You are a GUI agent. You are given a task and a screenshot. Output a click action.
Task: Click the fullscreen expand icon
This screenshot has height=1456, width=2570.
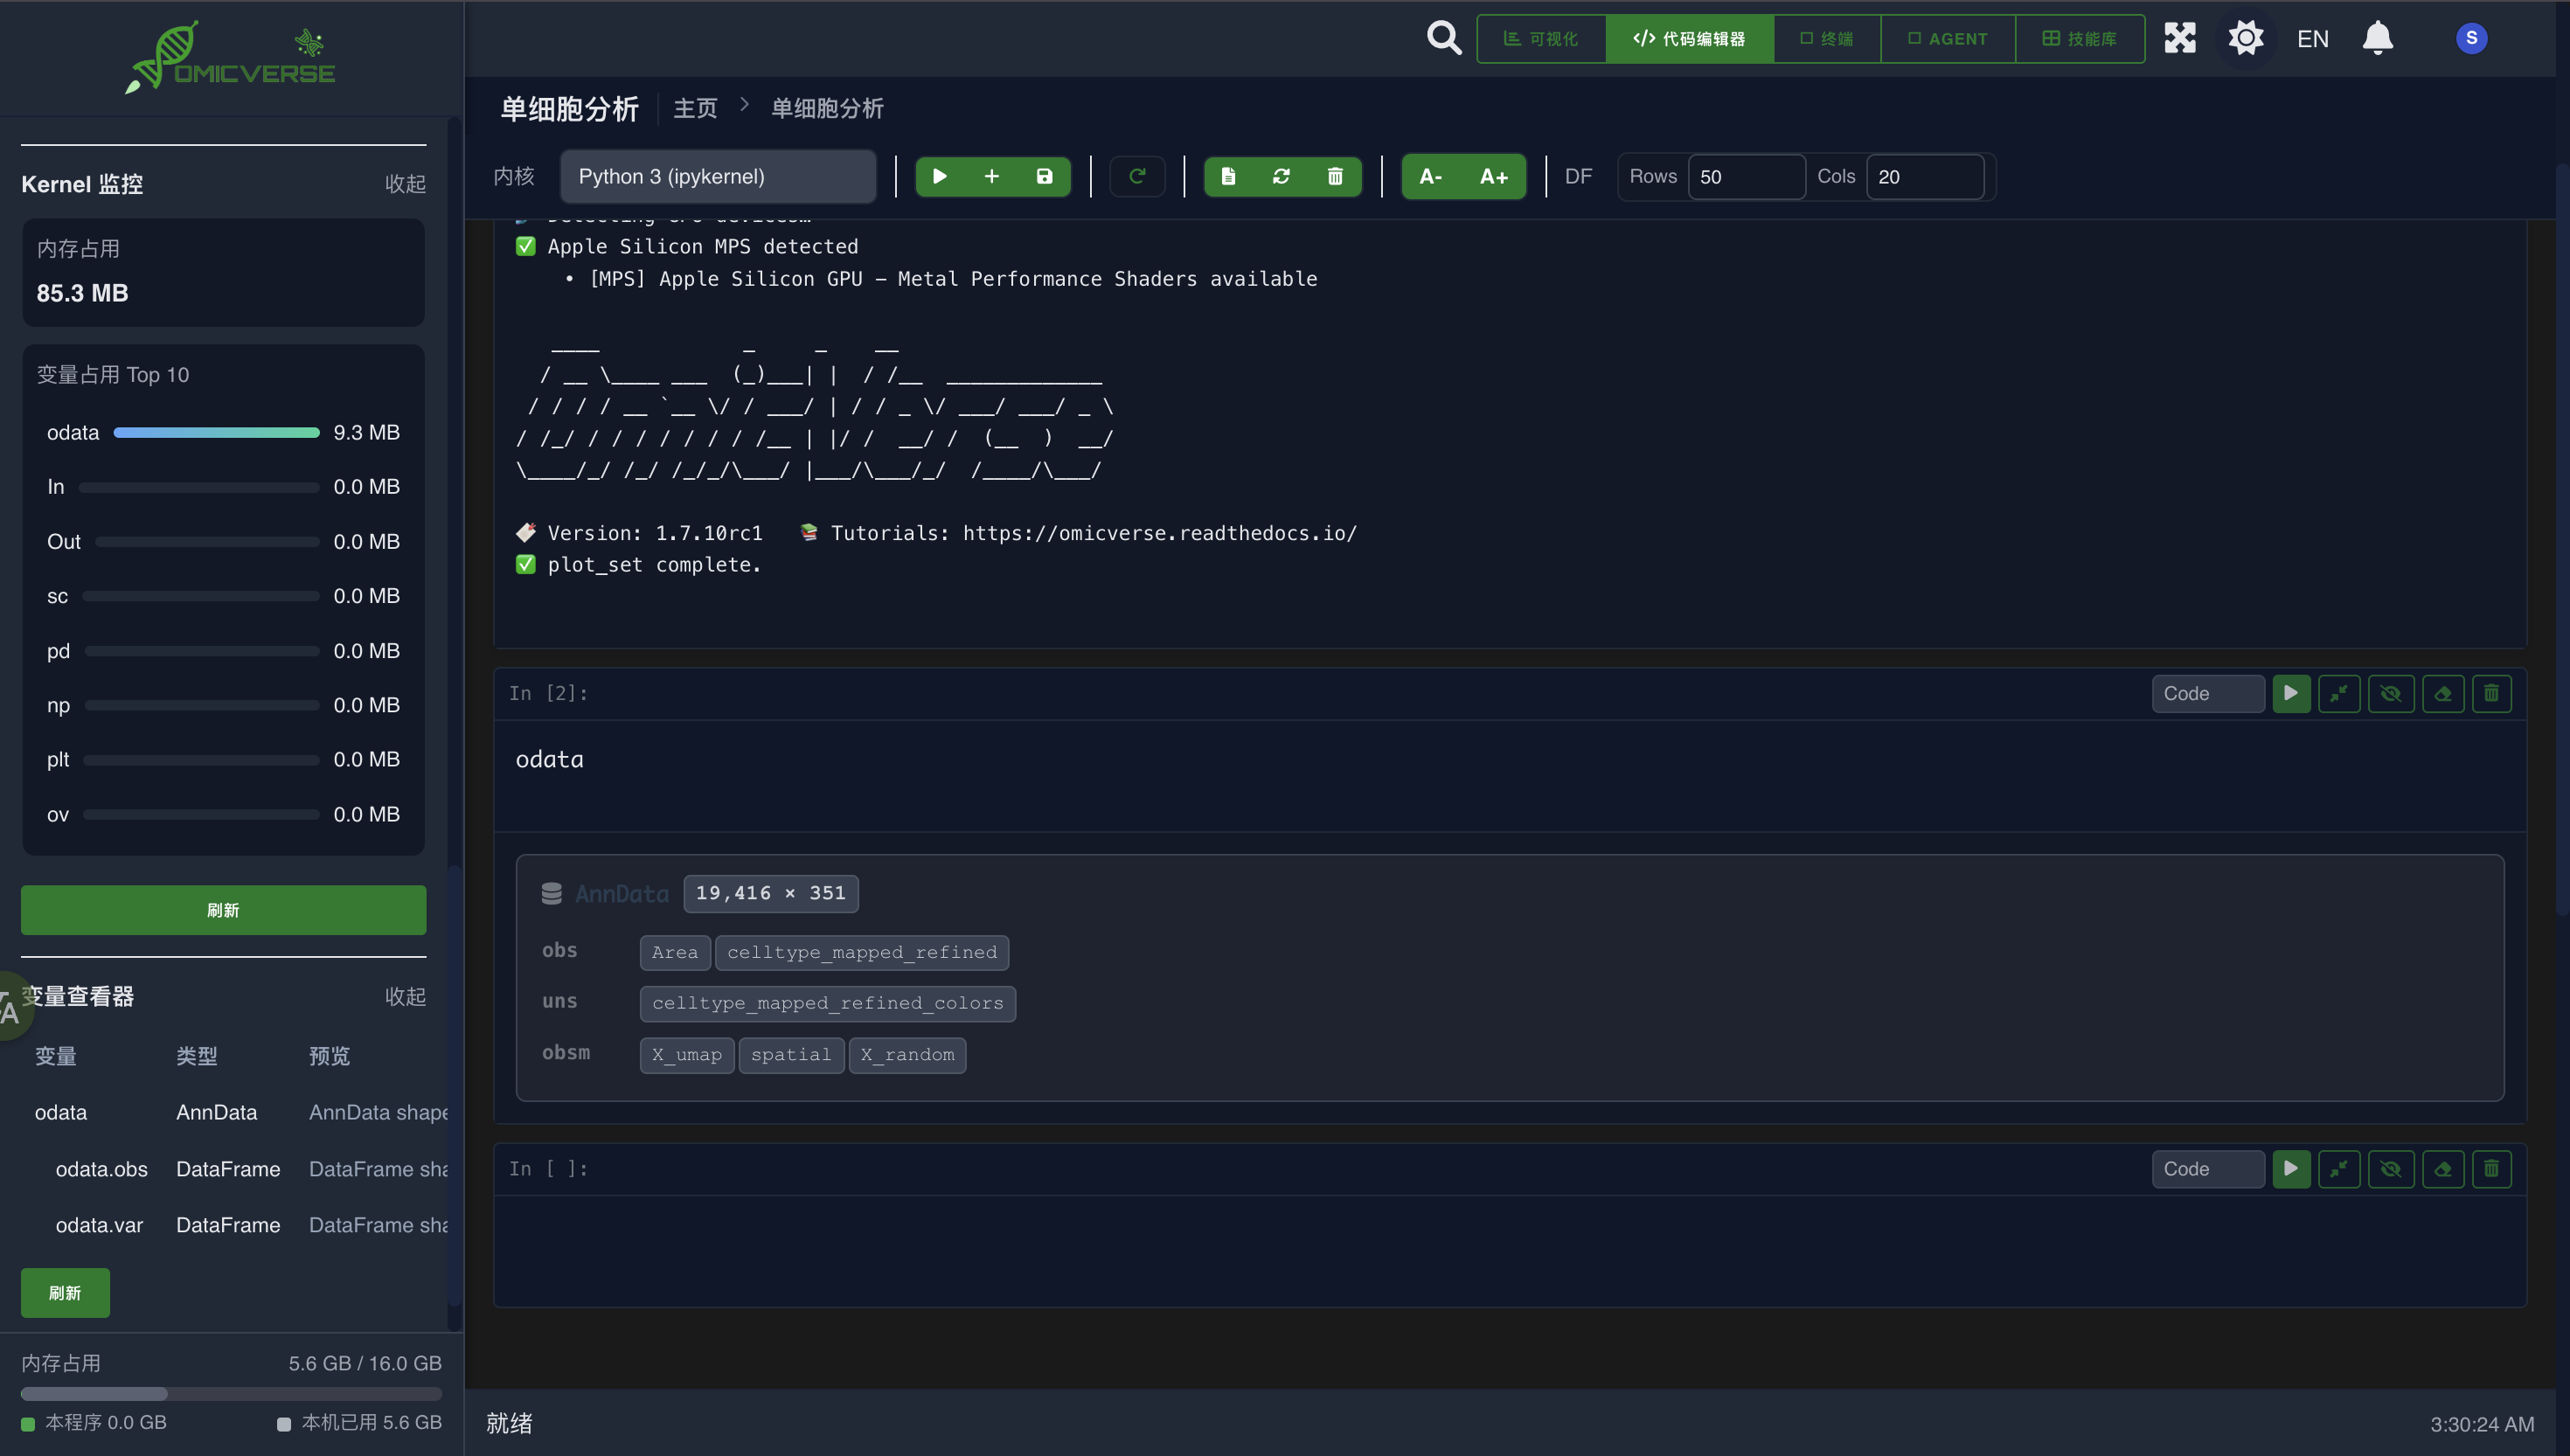(2180, 38)
